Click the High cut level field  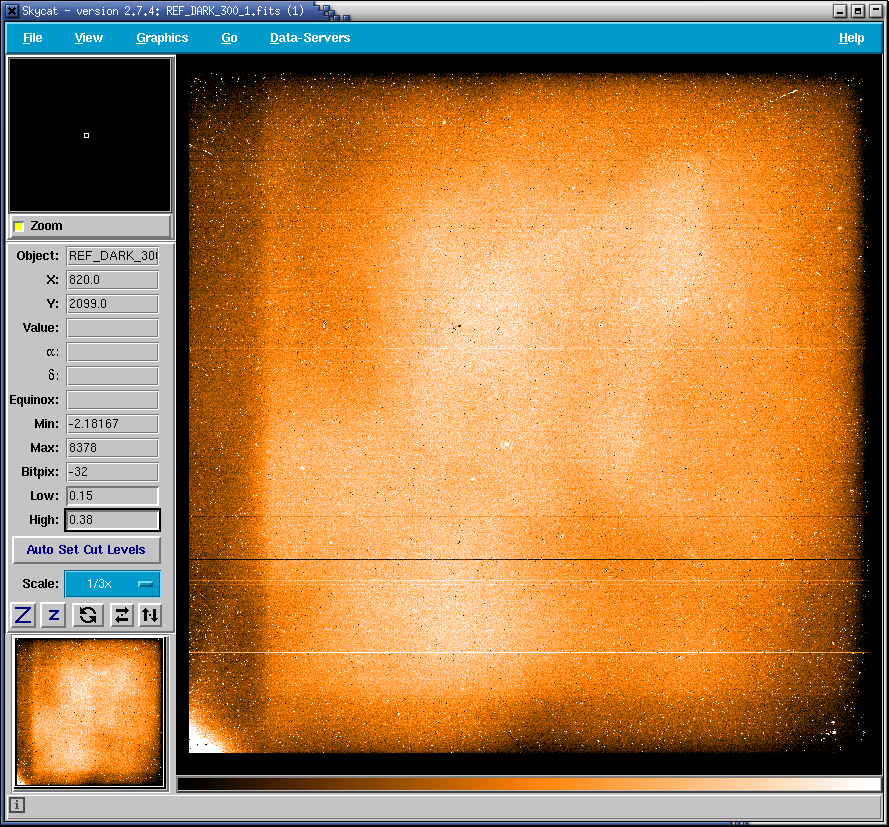(x=112, y=520)
